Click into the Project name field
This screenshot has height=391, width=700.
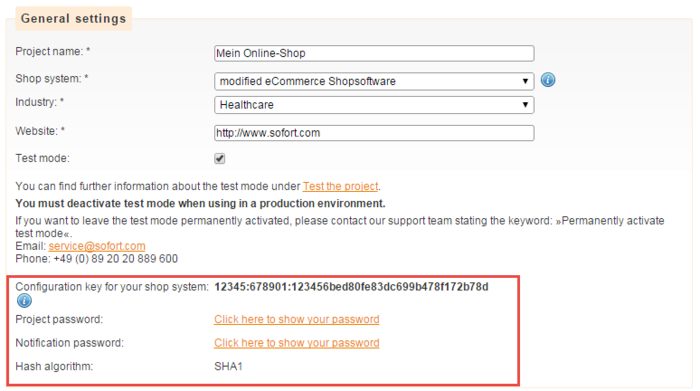374,53
